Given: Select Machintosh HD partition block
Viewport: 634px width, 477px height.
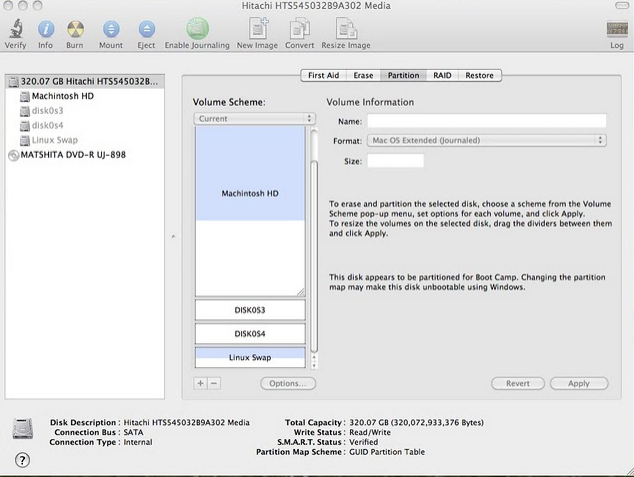Looking at the screenshot, I should [250, 211].
